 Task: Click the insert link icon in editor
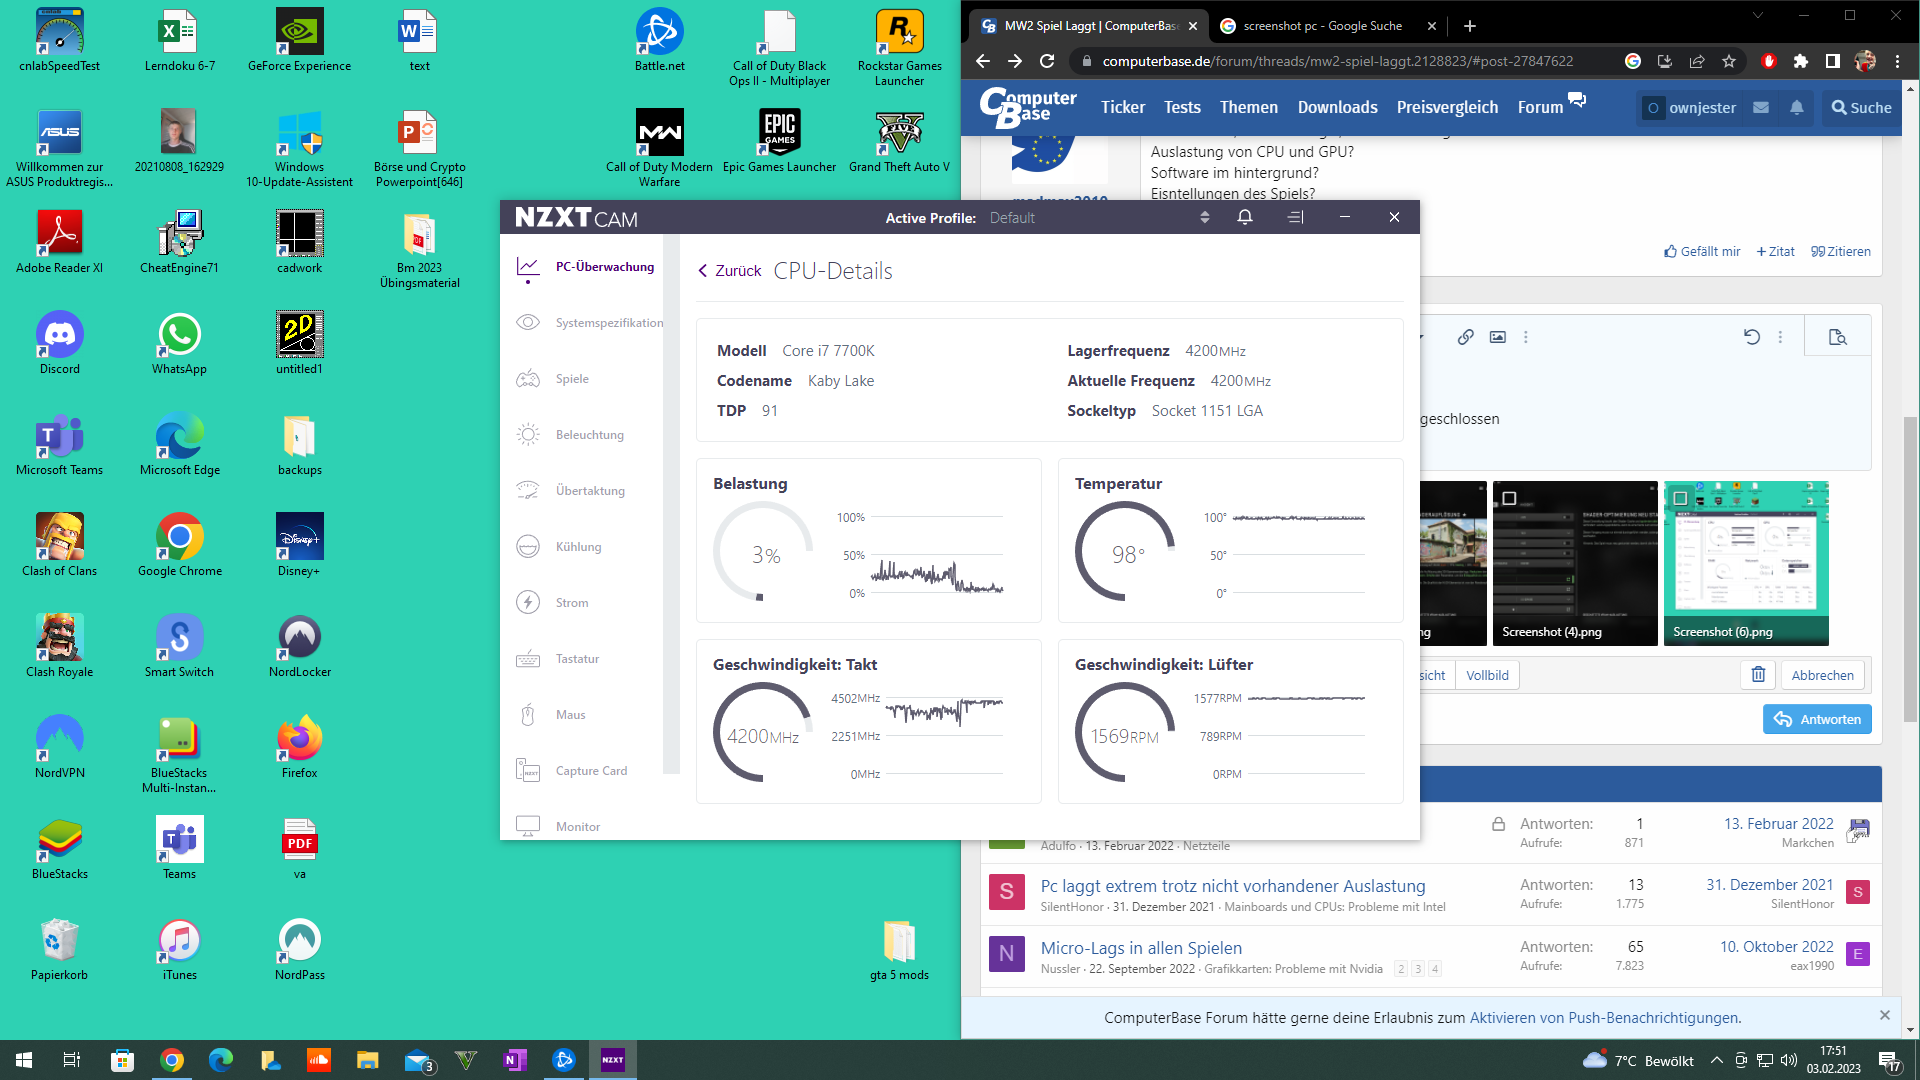point(1465,337)
